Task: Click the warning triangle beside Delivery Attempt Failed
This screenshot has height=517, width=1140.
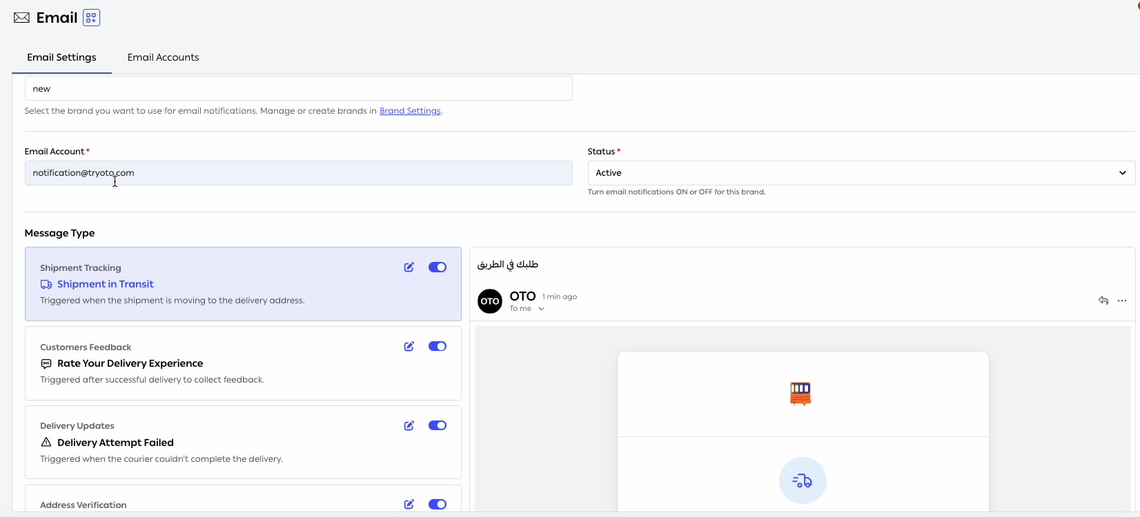Action: click(46, 442)
